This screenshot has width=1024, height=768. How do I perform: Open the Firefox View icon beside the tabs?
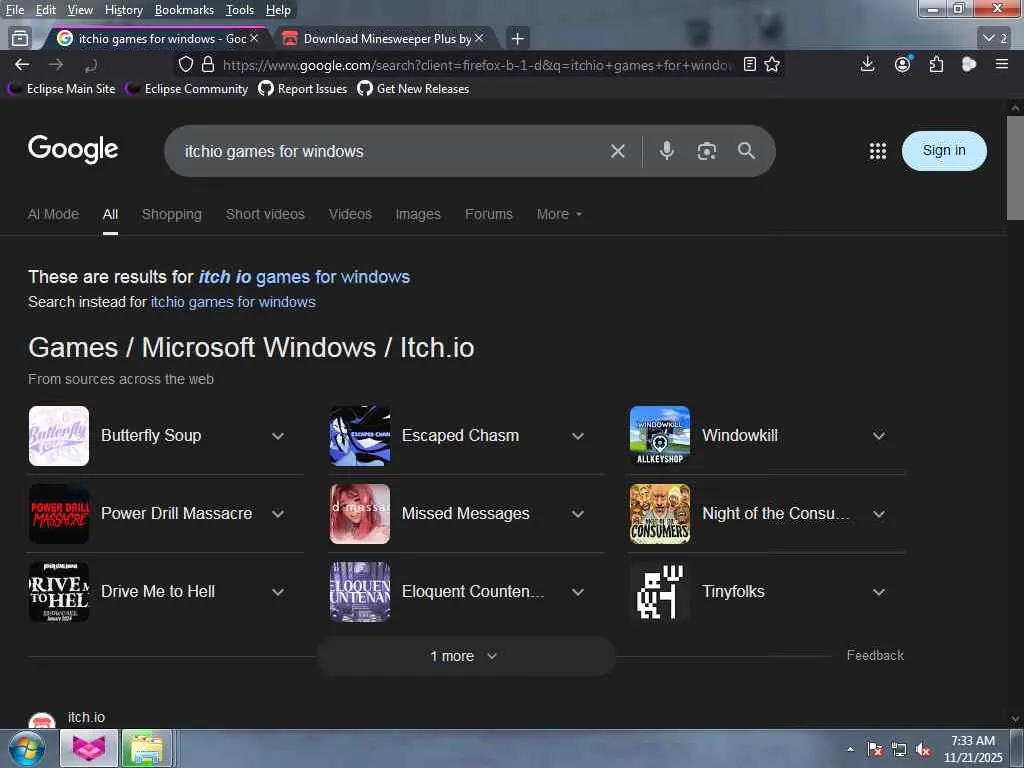[x=20, y=39]
